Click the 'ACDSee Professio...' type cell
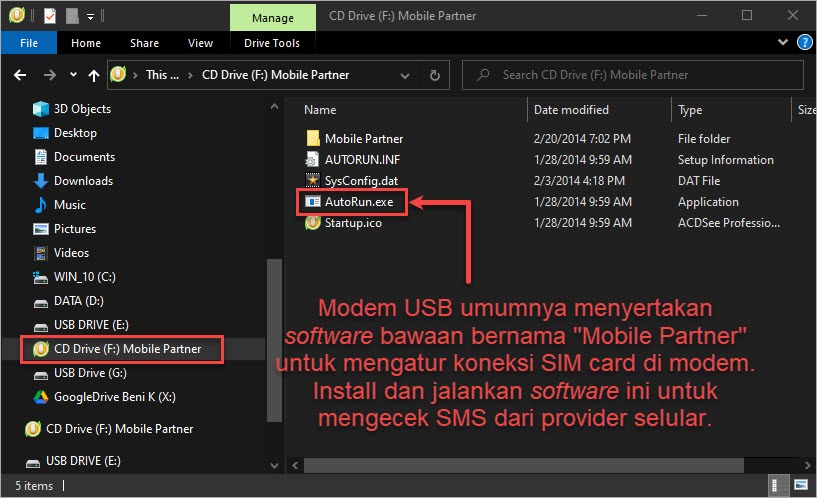 [728, 222]
